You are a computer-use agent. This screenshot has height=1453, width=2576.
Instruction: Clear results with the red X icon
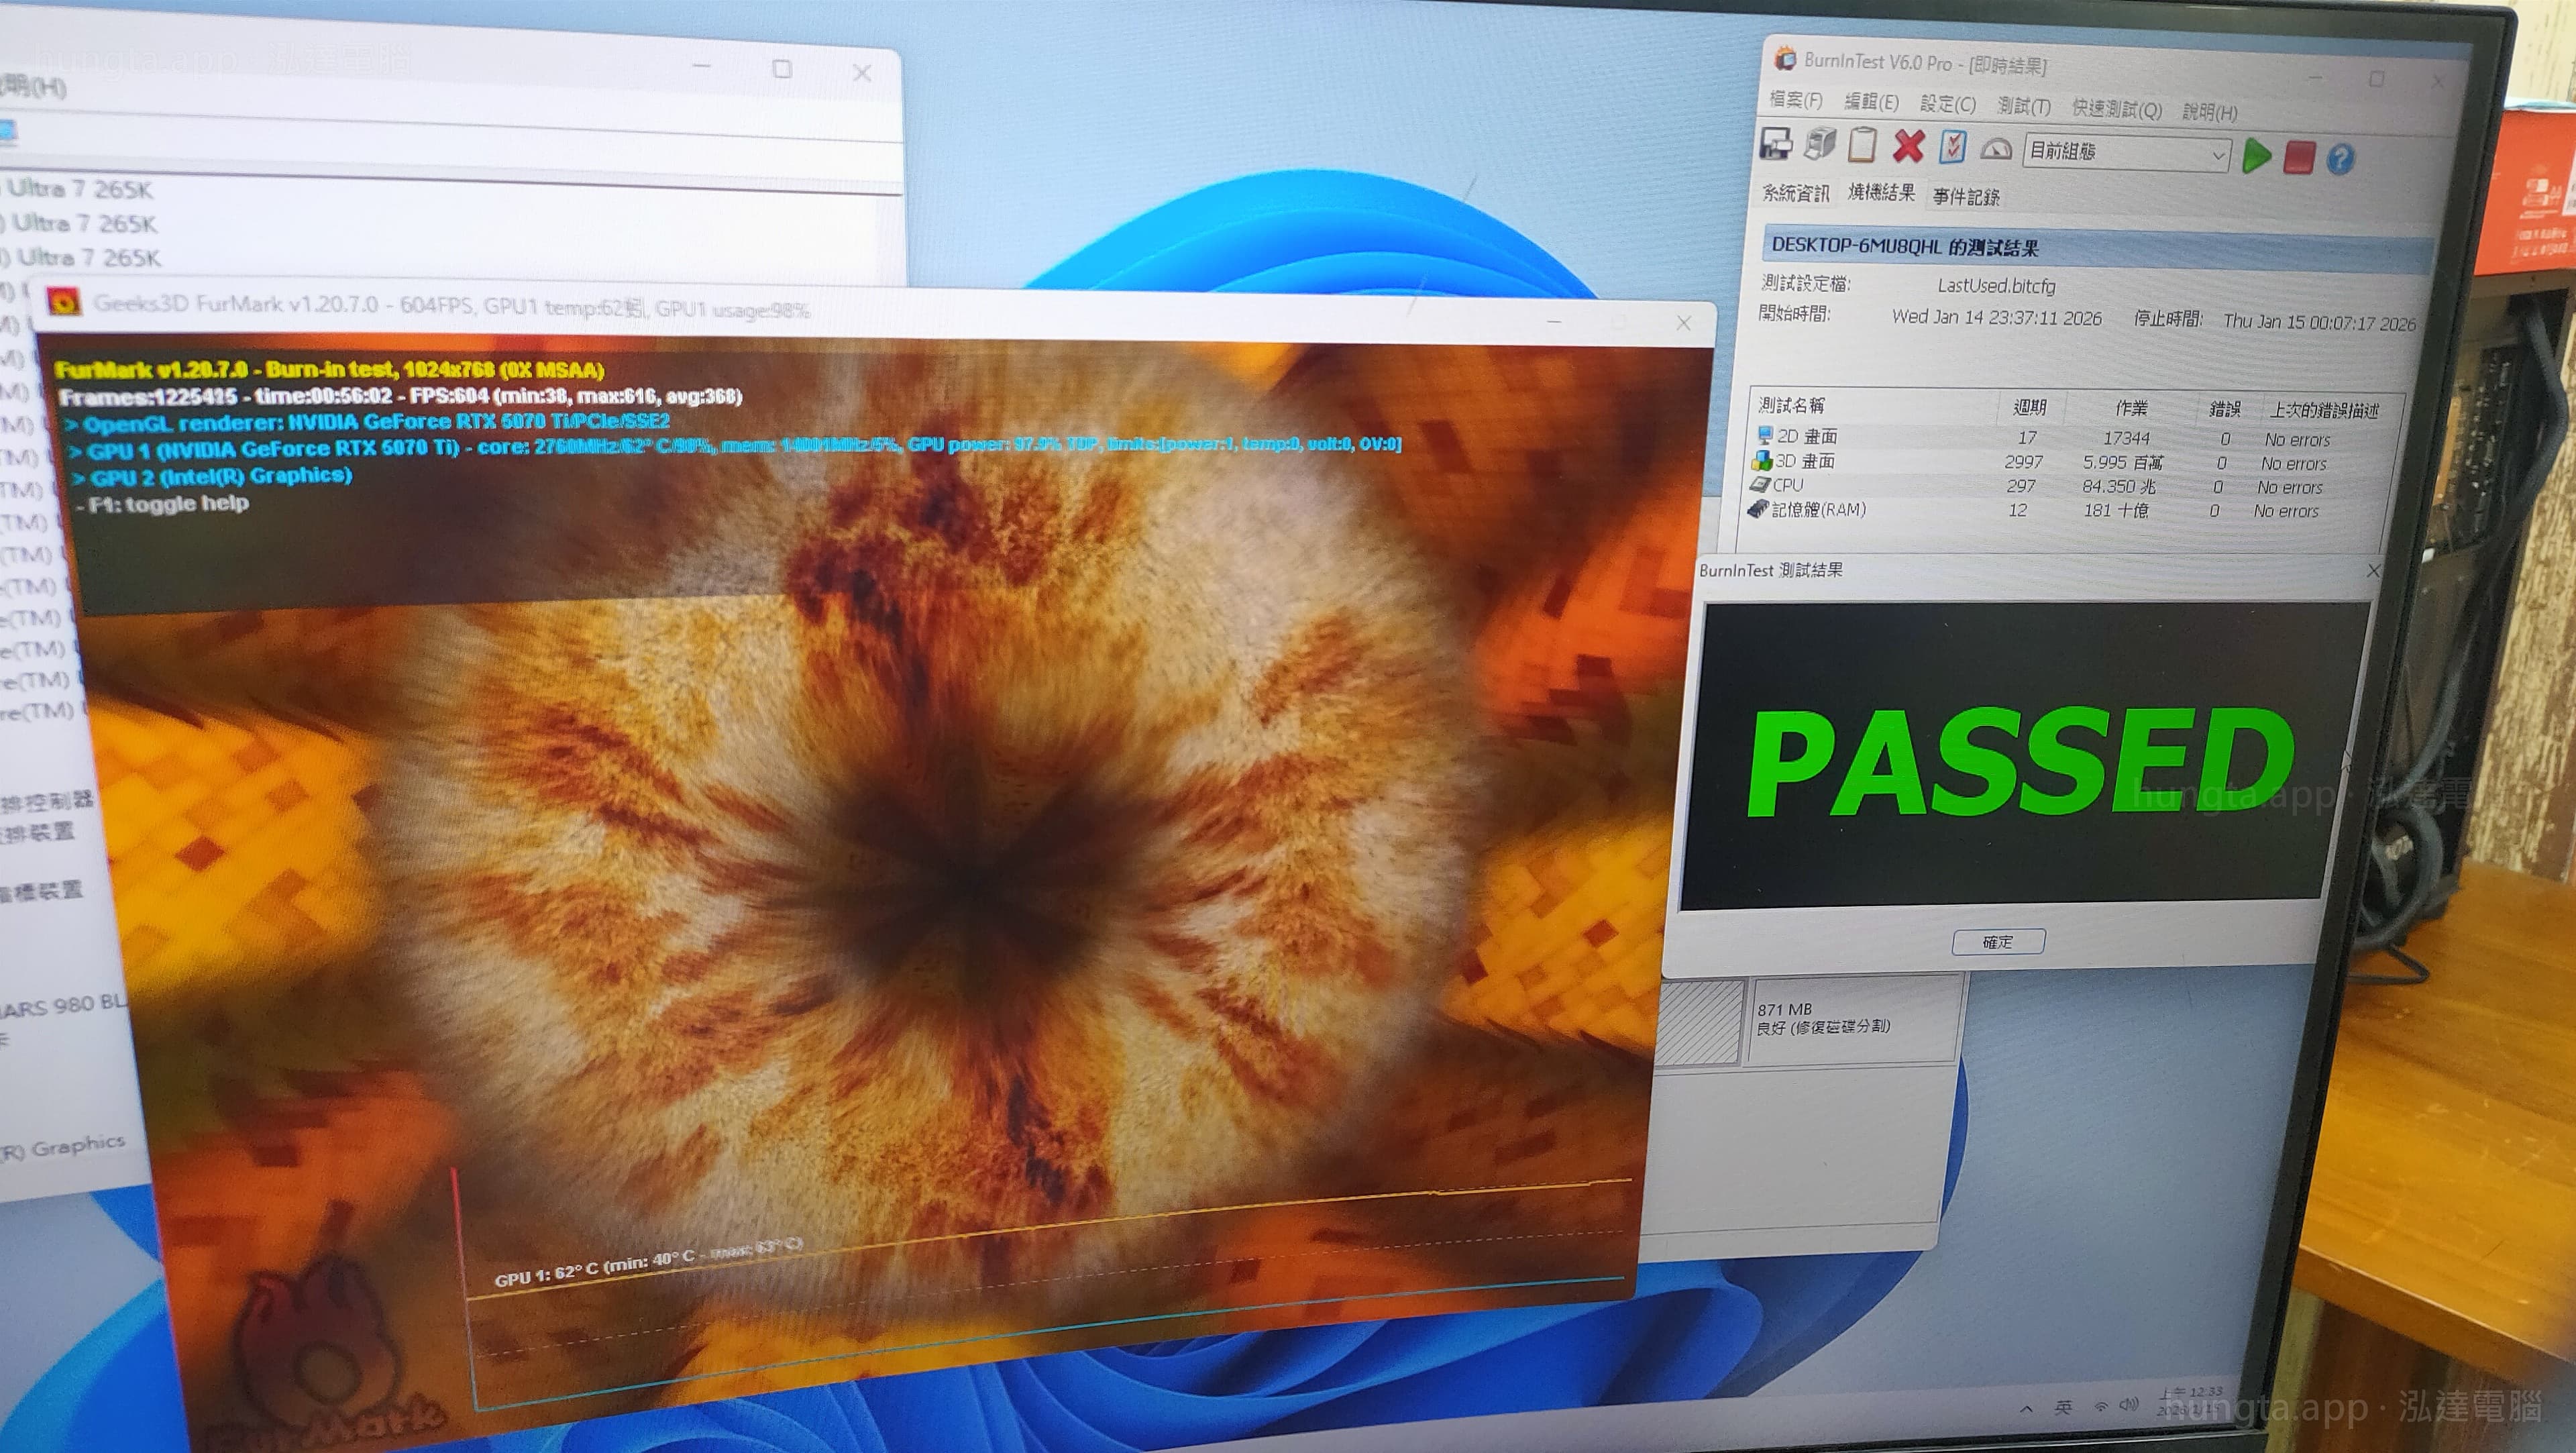pos(1908,146)
